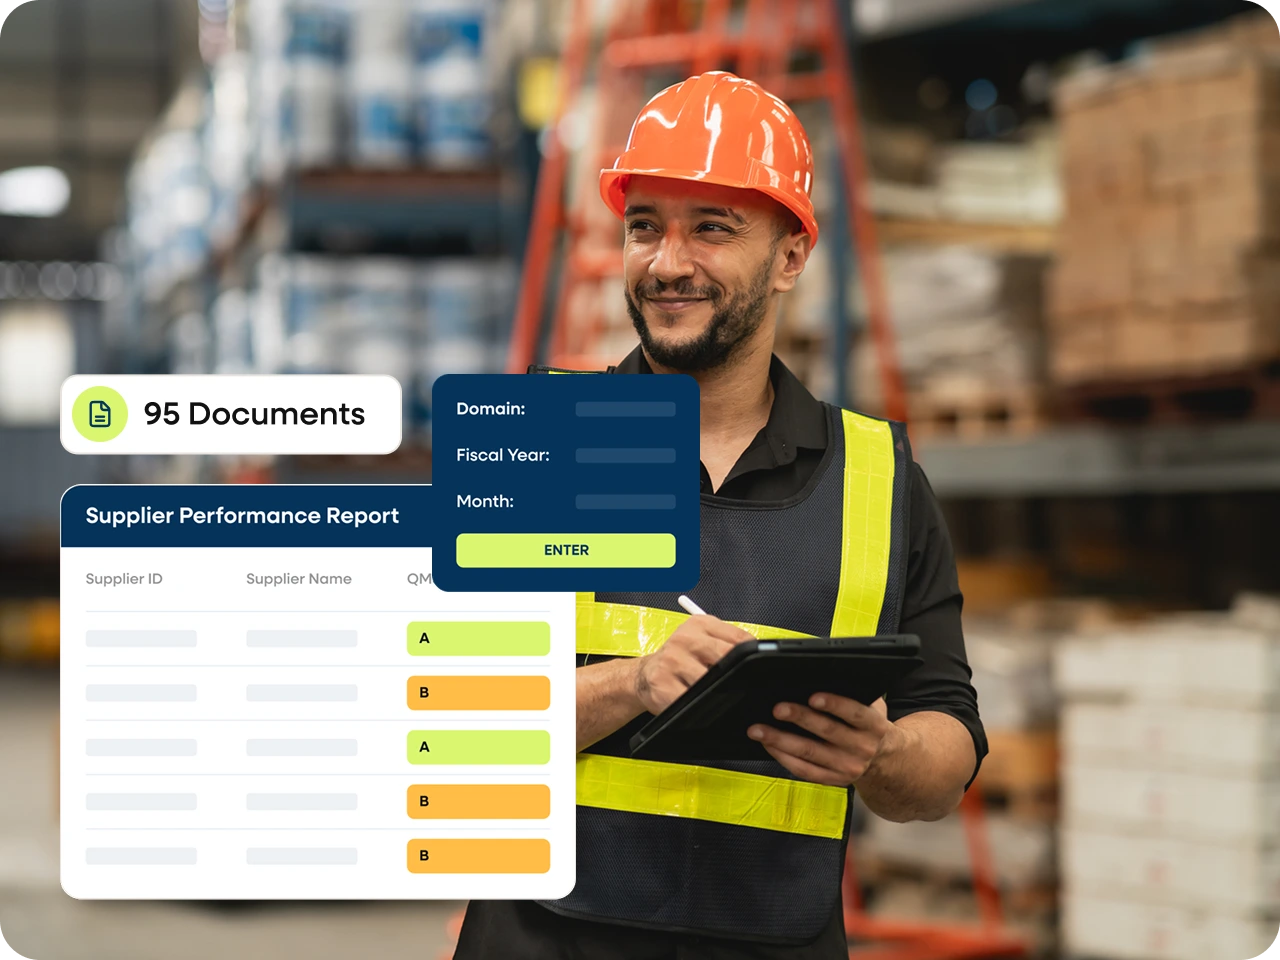The height and width of the screenshot is (960, 1280).
Task: Click the Supplier Performance Report header
Action: pos(242,516)
